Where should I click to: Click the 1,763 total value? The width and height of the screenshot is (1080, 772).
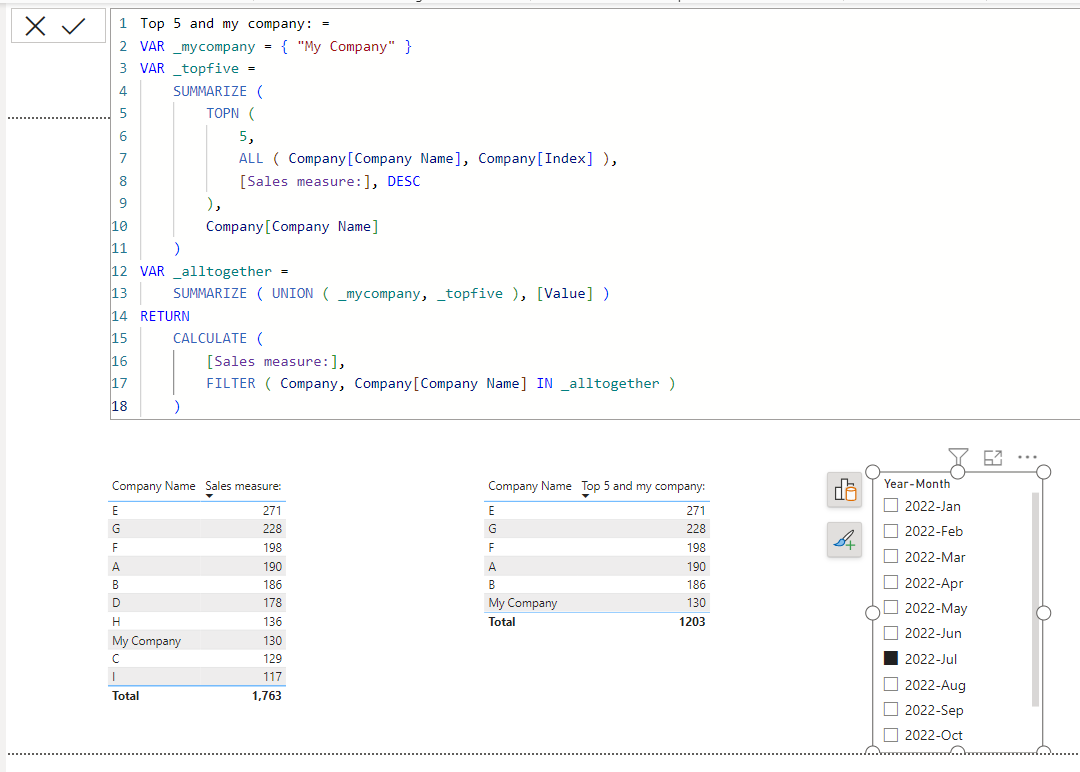[x=267, y=696]
